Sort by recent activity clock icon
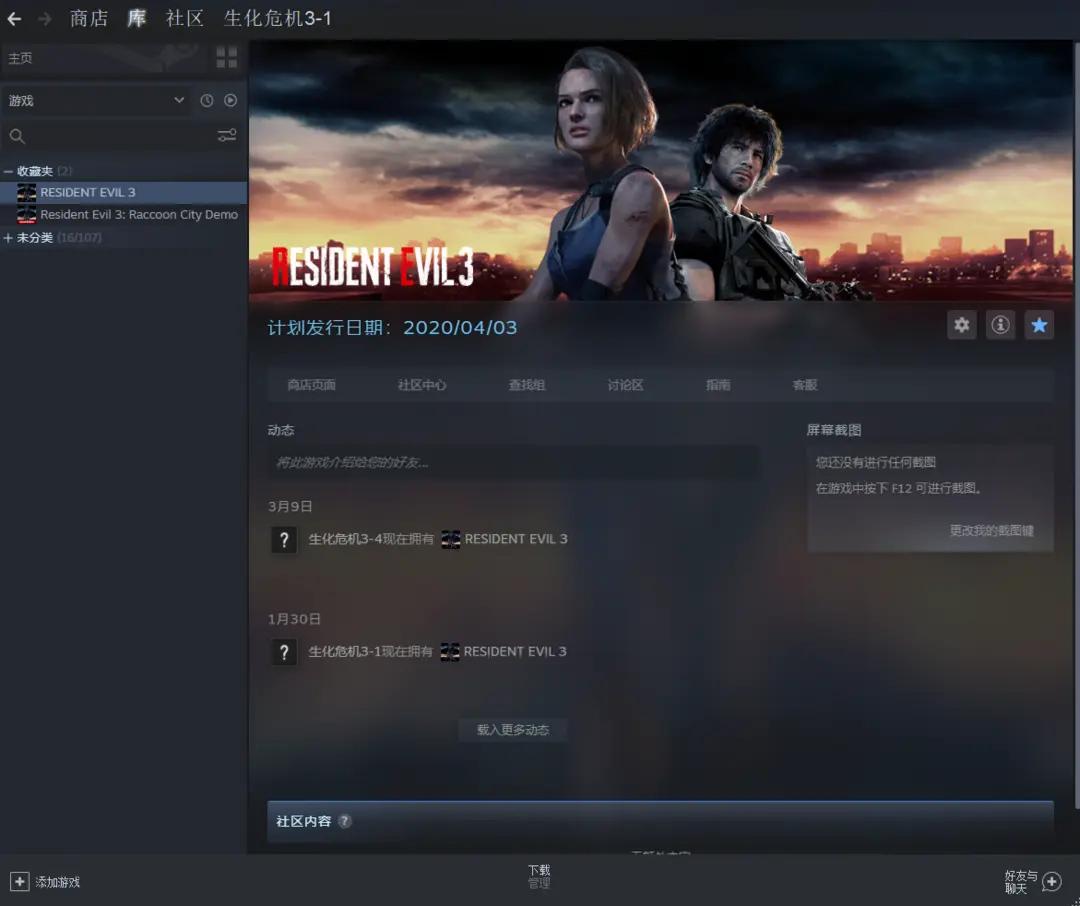The height and width of the screenshot is (906, 1080). coord(207,101)
